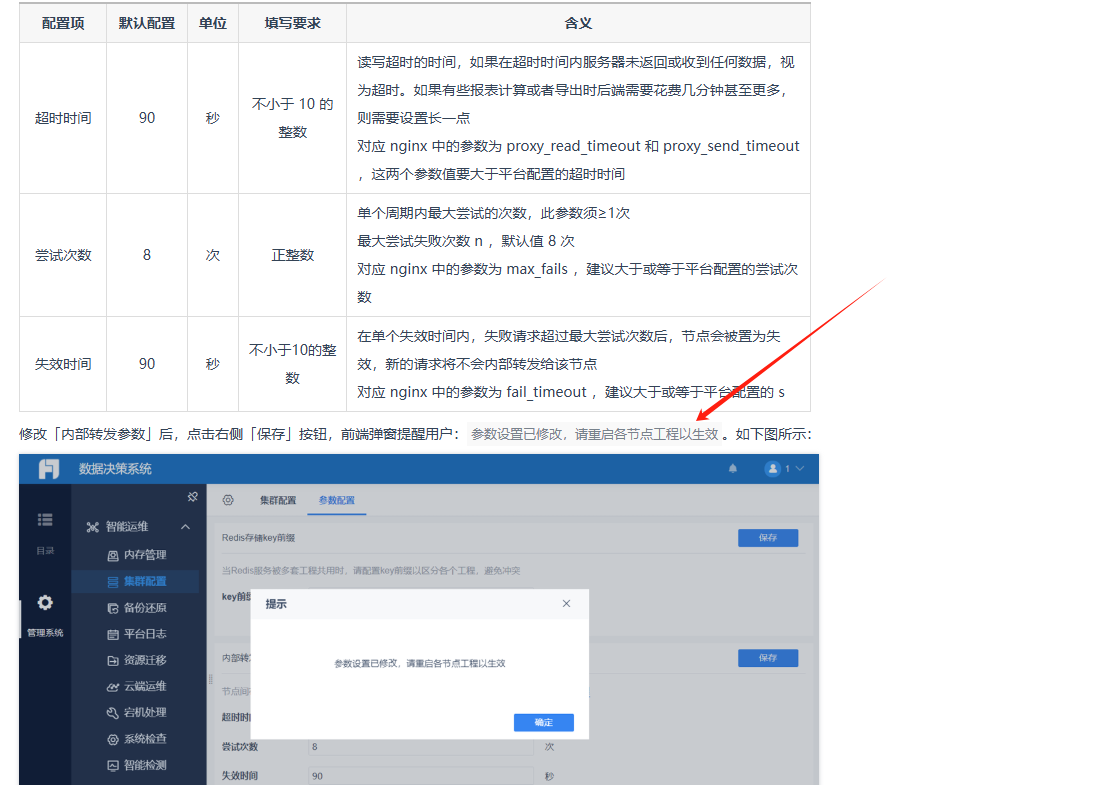Collapse the 智能运维 menu group
The image size is (1100, 785).
click(x=185, y=527)
